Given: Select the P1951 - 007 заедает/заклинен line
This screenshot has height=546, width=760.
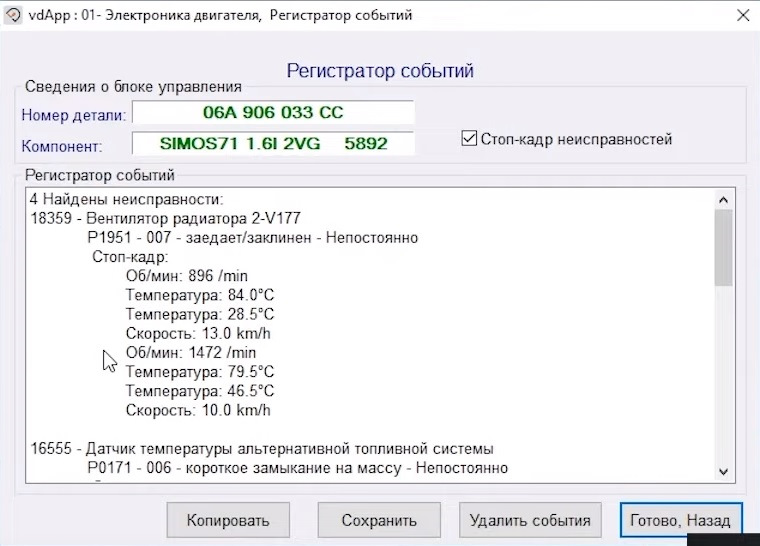Looking at the screenshot, I should click(253, 238).
